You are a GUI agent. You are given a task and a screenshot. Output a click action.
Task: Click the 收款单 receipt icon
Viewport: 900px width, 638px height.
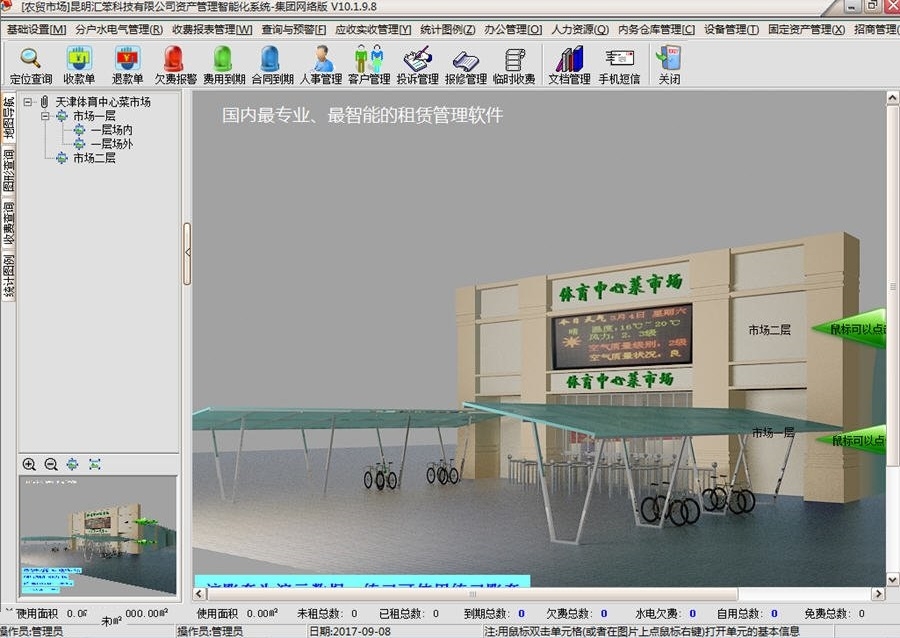(79, 60)
